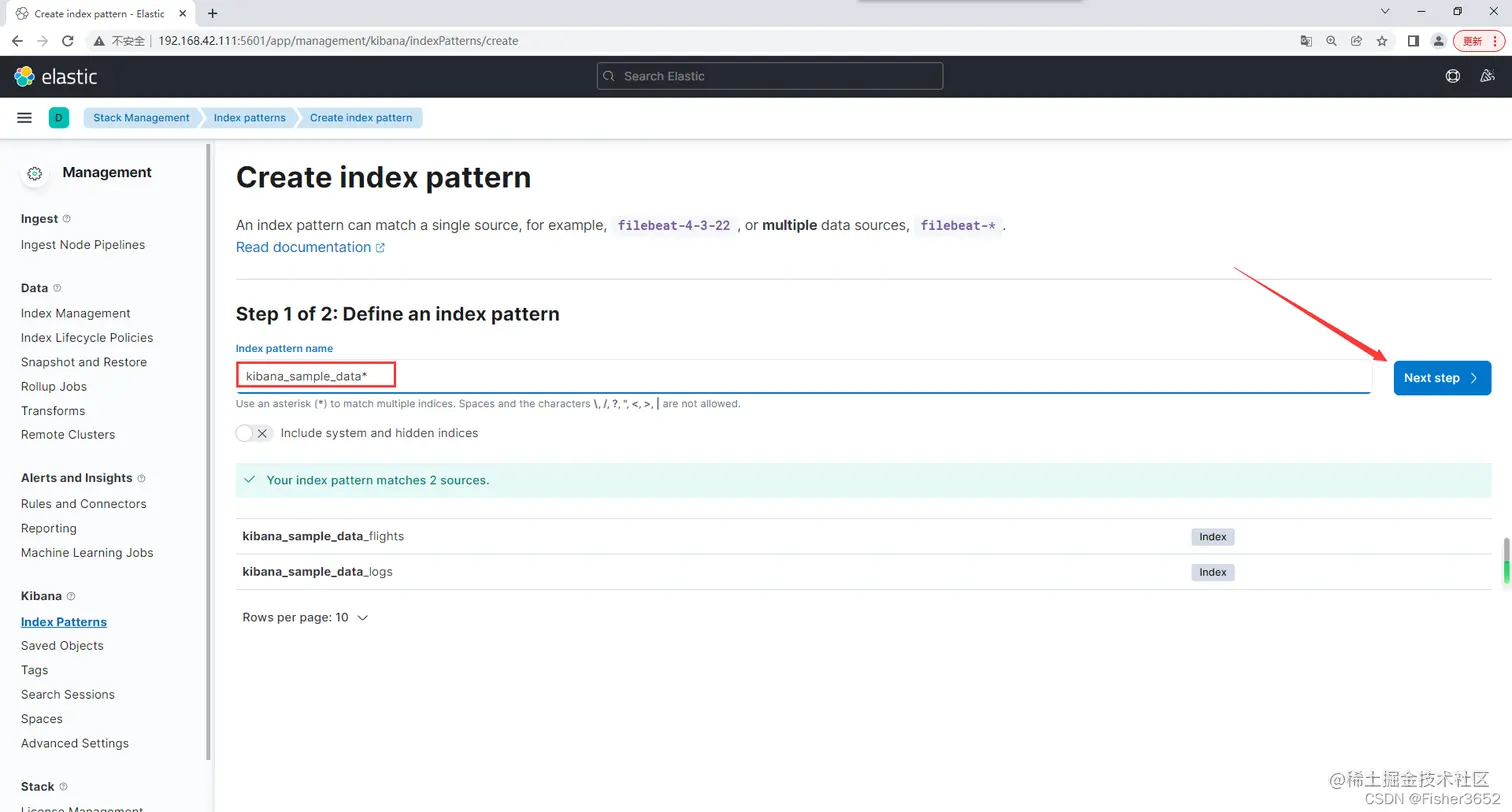This screenshot has height=812, width=1512.
Task: Open the newsfeed icon in Elastic header
Action: [x=1487, y=76]
